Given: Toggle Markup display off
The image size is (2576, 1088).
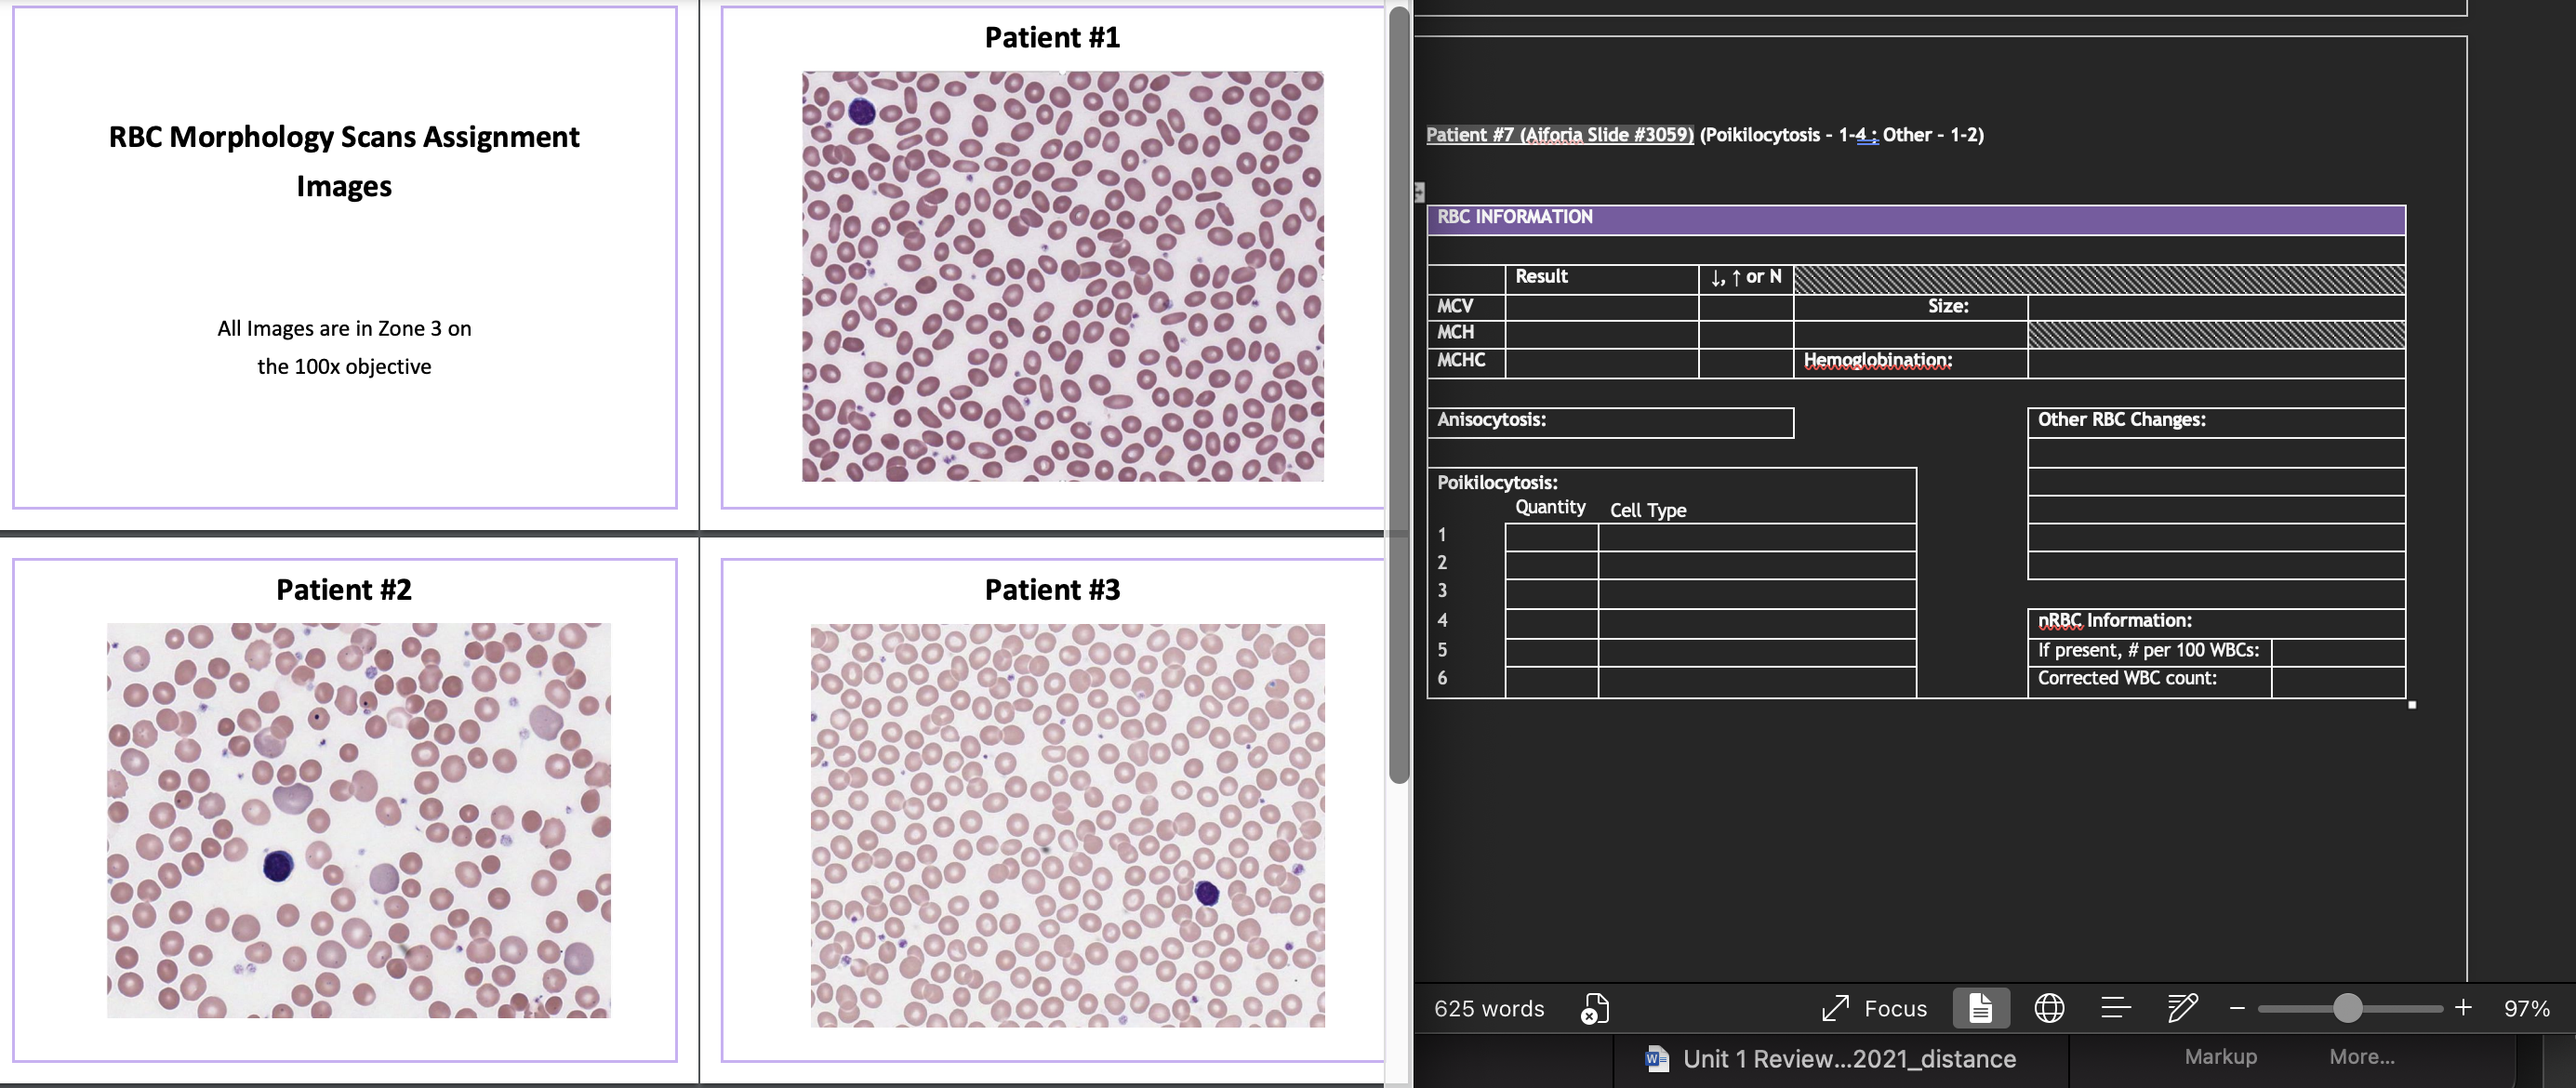Looking at the screenshot, I should (x=2220, y=1057).
